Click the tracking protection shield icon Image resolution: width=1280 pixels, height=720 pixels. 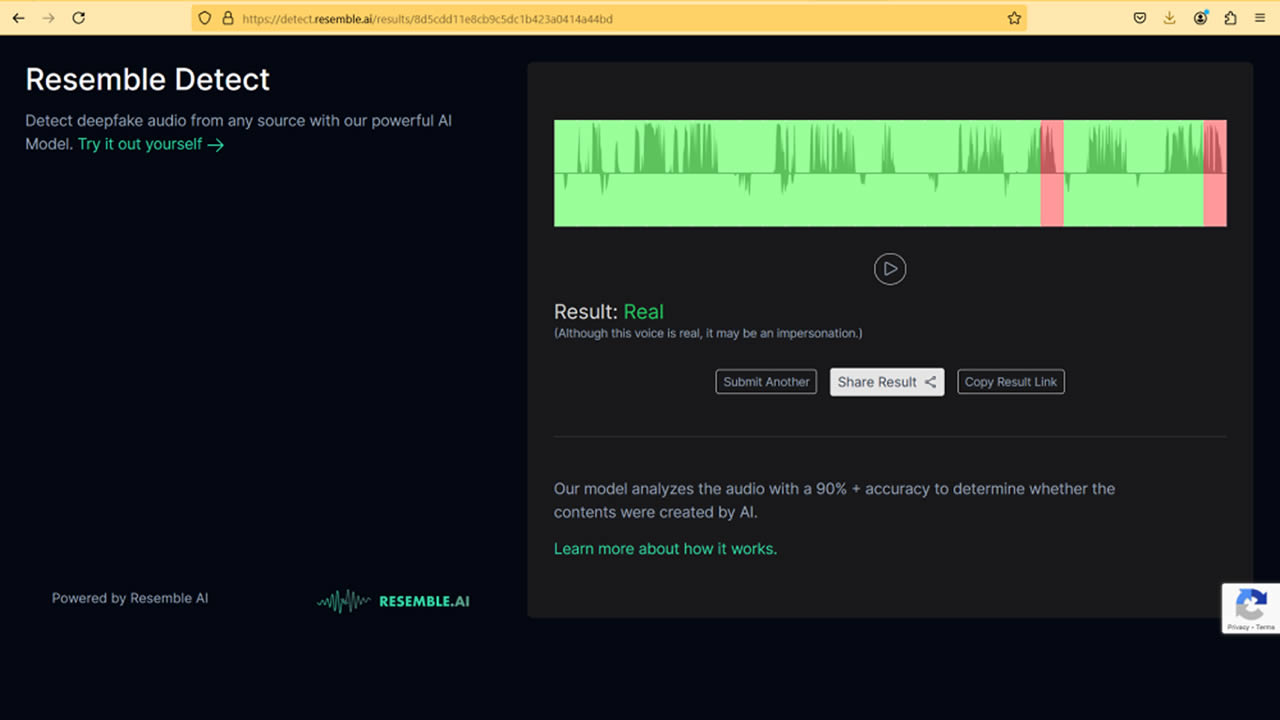(x=205, y=18)
